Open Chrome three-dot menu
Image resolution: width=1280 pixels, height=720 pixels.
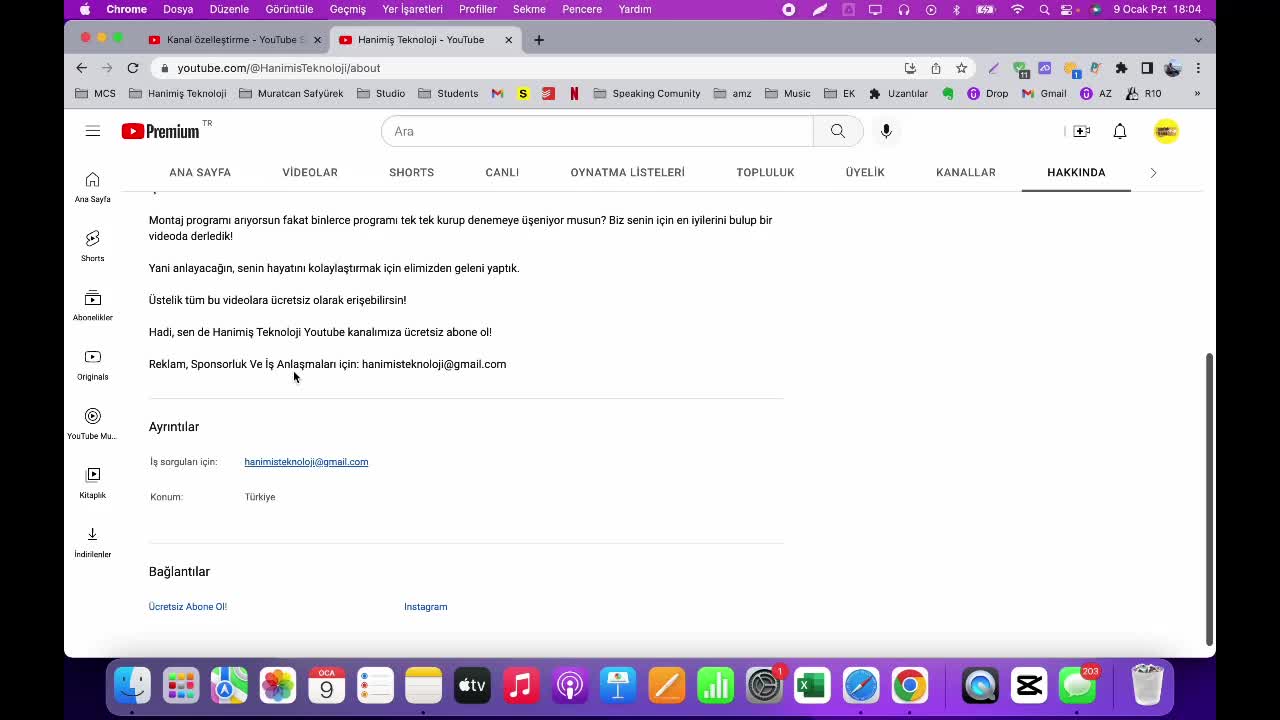1198,68
